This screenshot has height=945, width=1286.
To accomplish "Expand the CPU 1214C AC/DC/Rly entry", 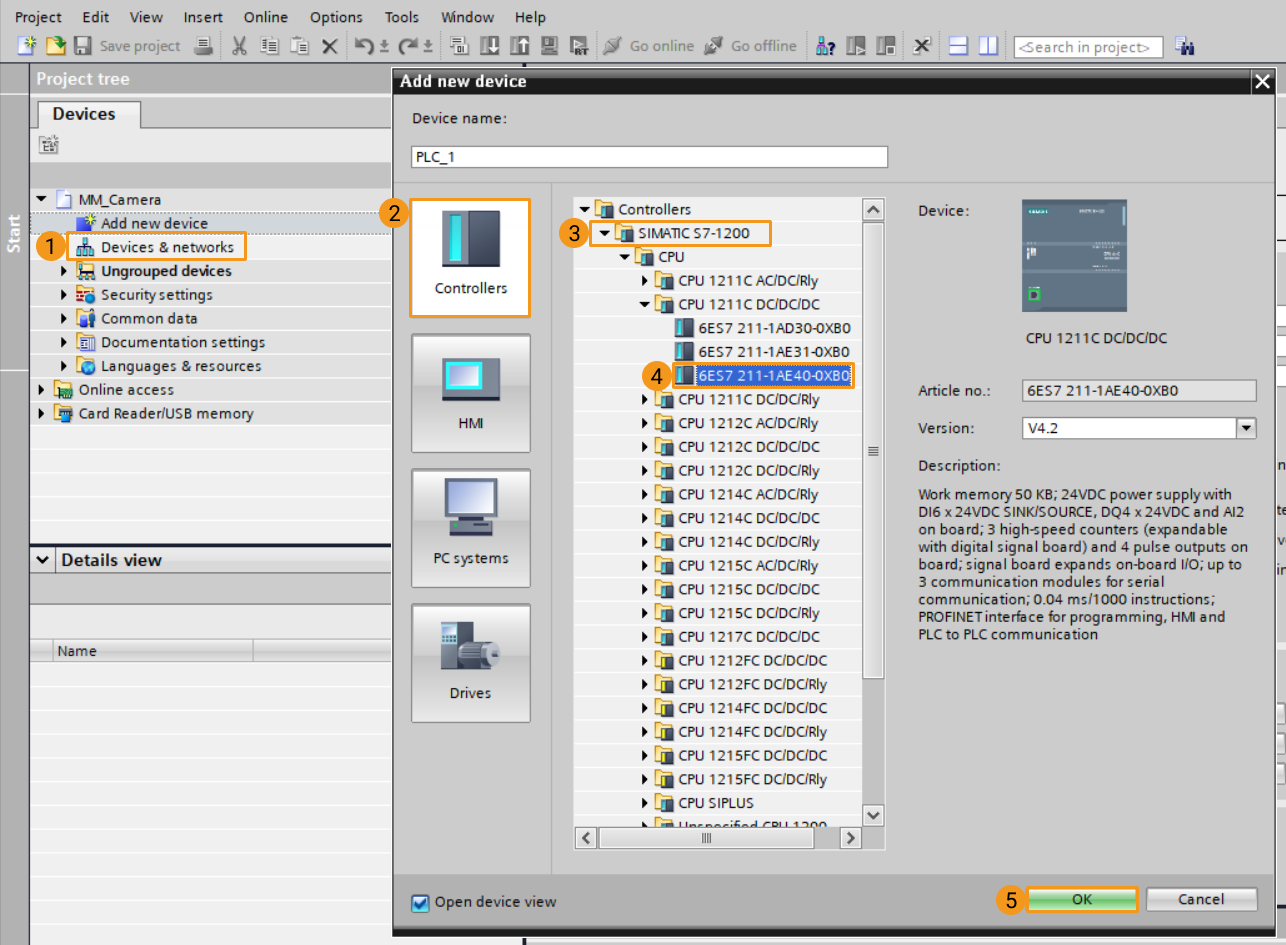I will click(x=645, y=494).
